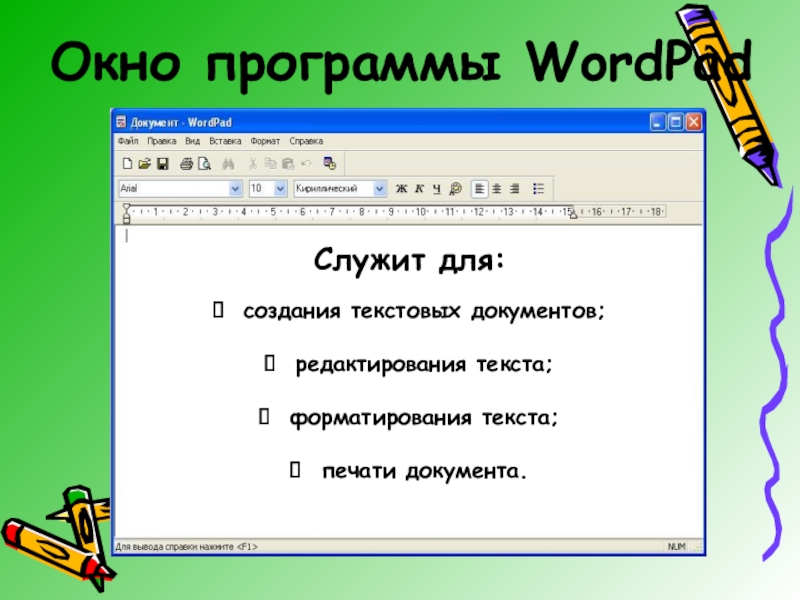The height and width of the screenshot is (600, 800).
Task: Click the right margin marker on ruler
Action: coord(573,214)
